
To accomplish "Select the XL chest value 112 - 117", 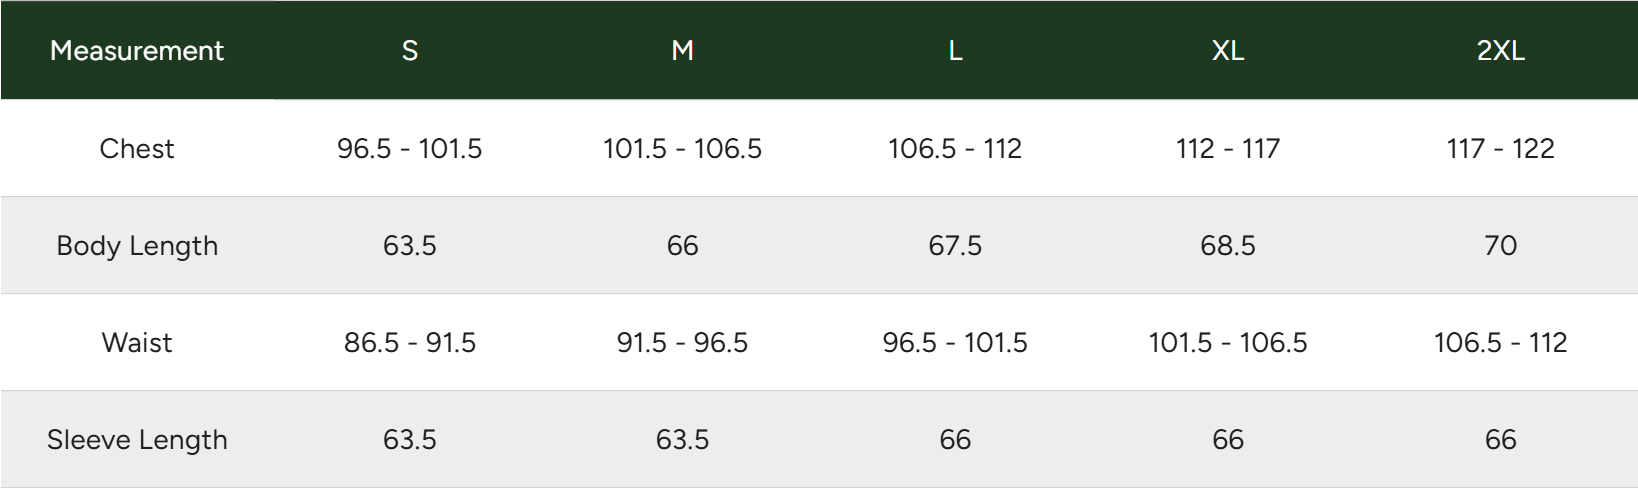I will [x=1228, y=149].
